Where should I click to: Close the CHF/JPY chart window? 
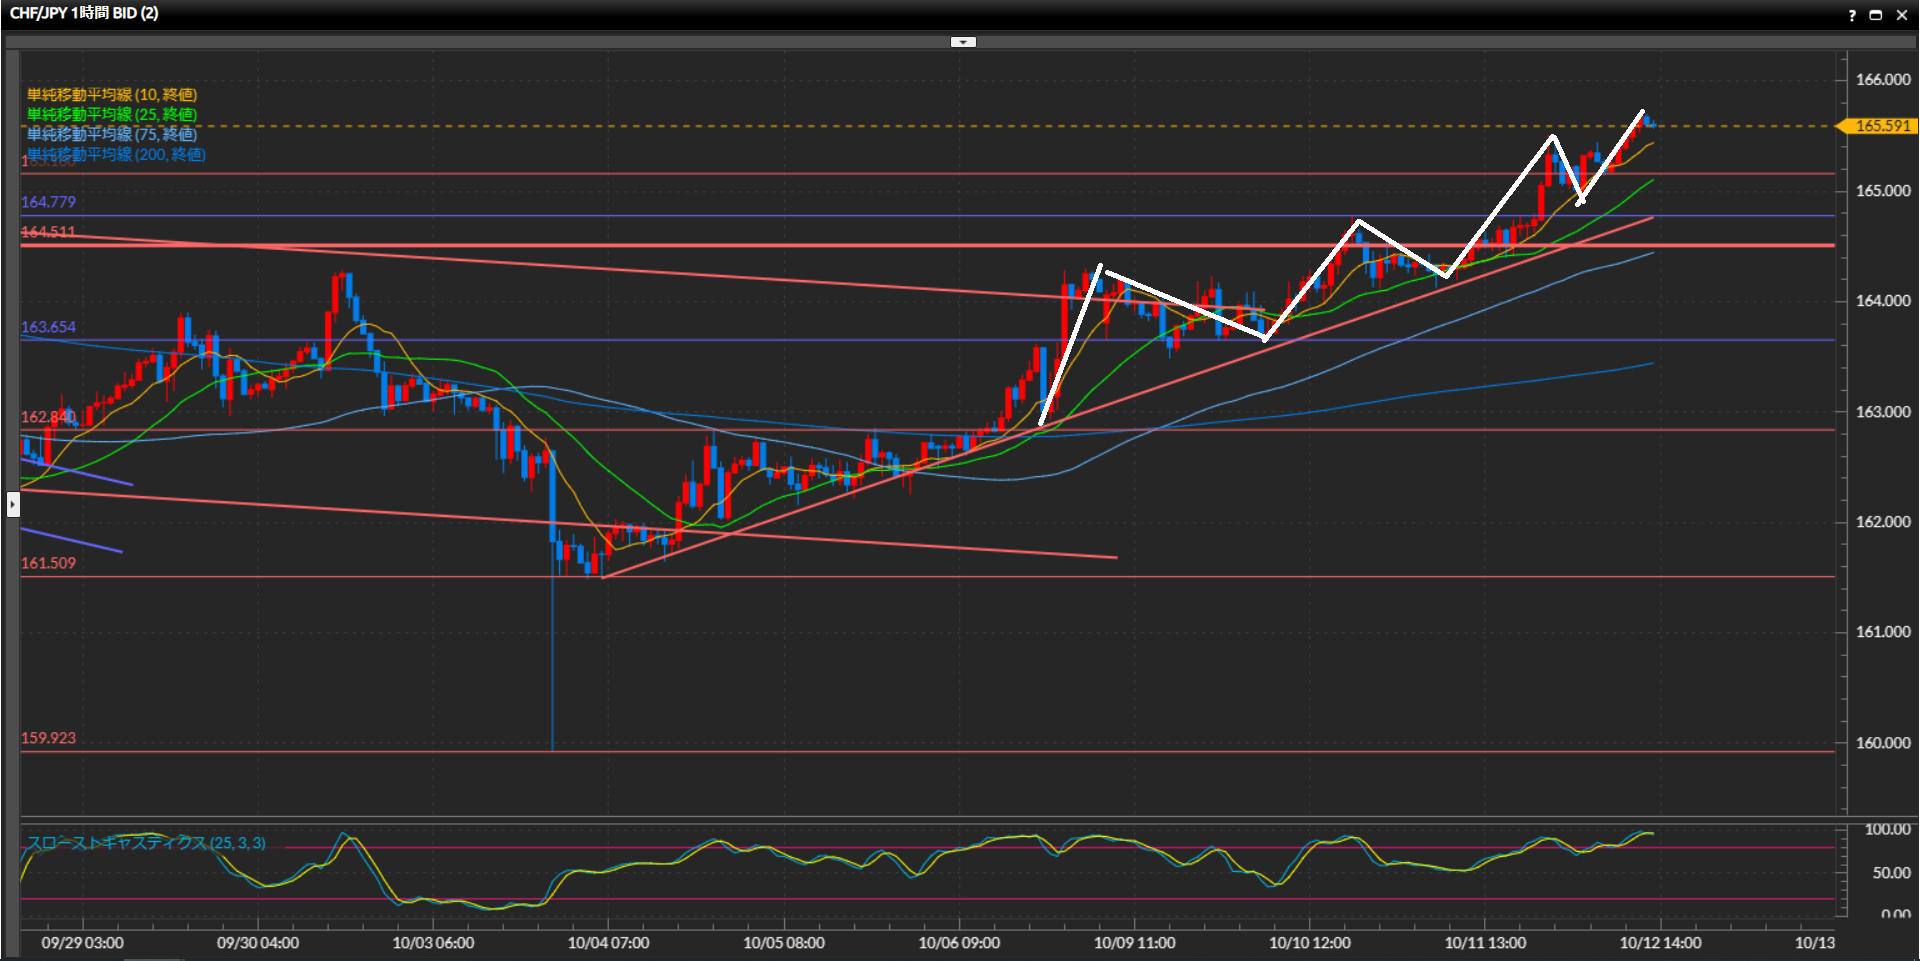click(x=1902, y=15)
